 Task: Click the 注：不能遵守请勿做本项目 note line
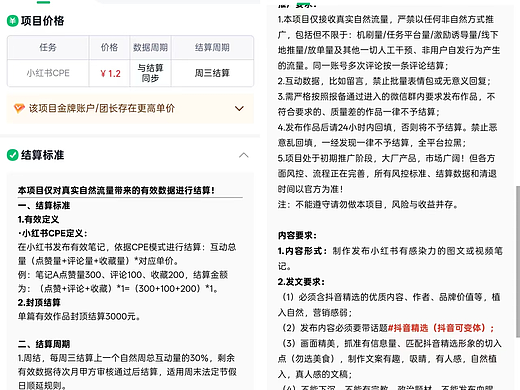(x=368, y=204)
